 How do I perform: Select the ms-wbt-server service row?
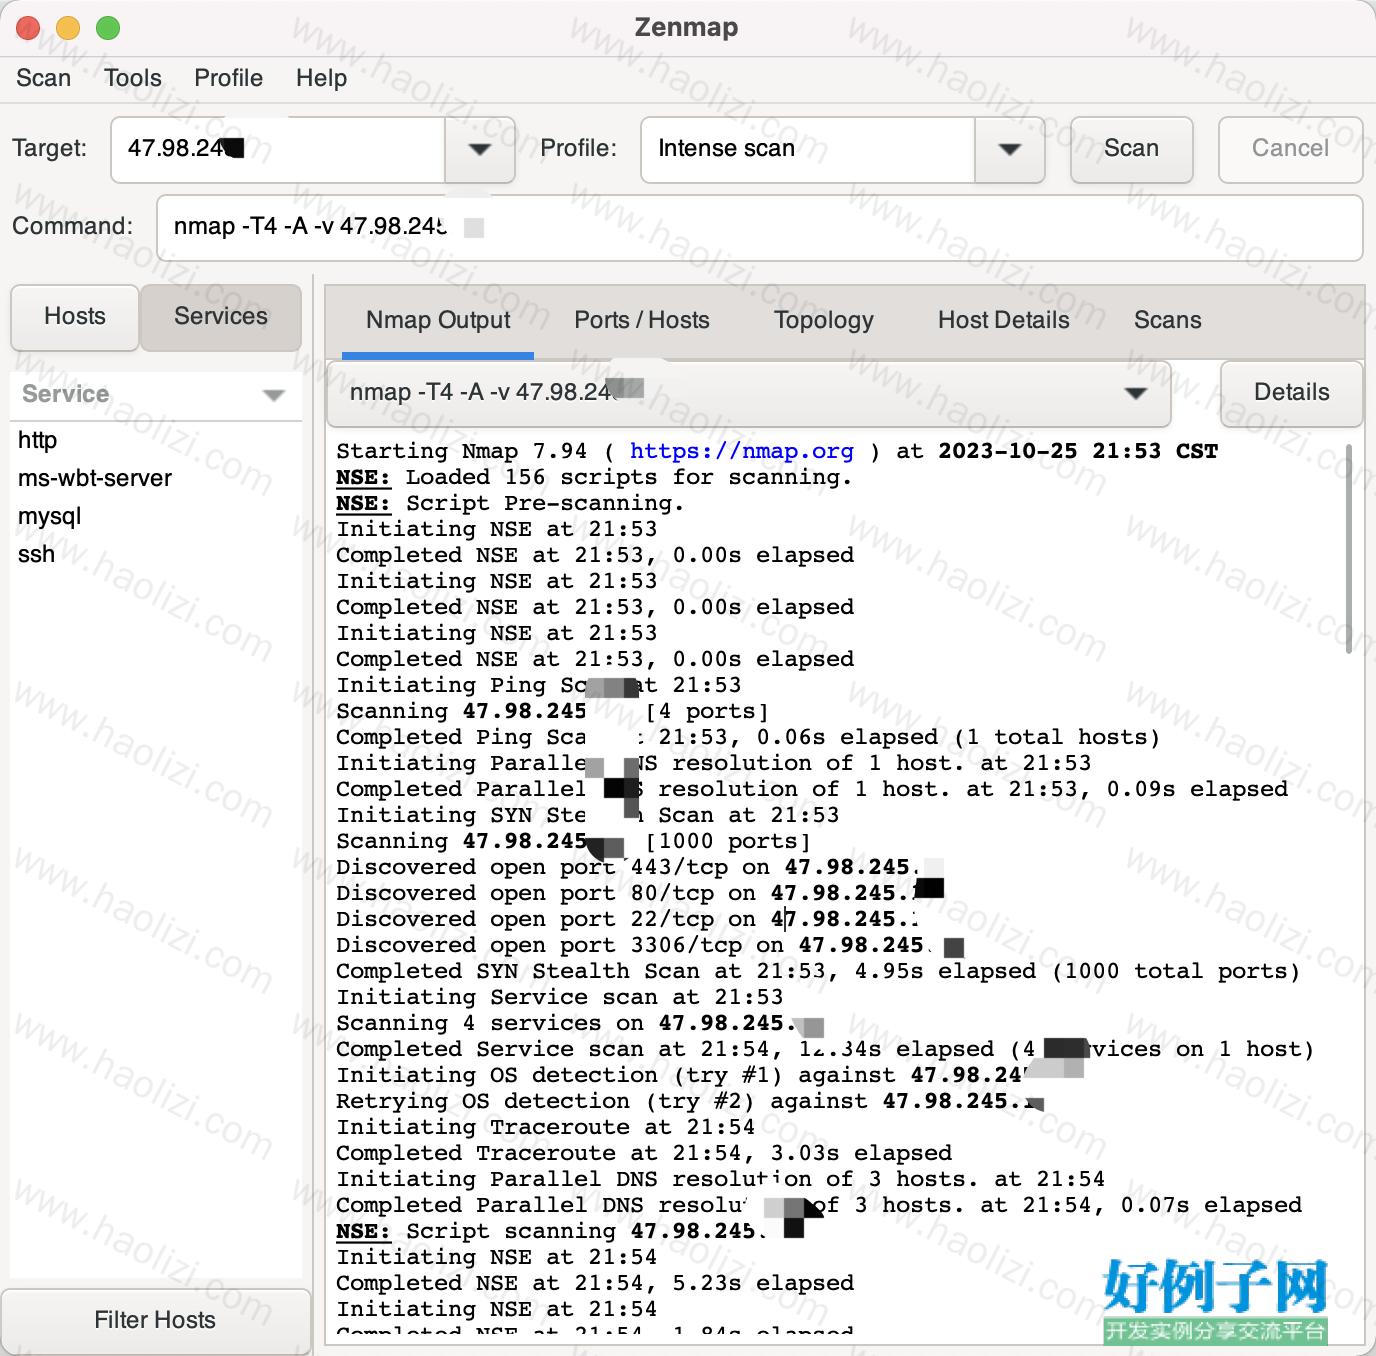pos(156,478)
